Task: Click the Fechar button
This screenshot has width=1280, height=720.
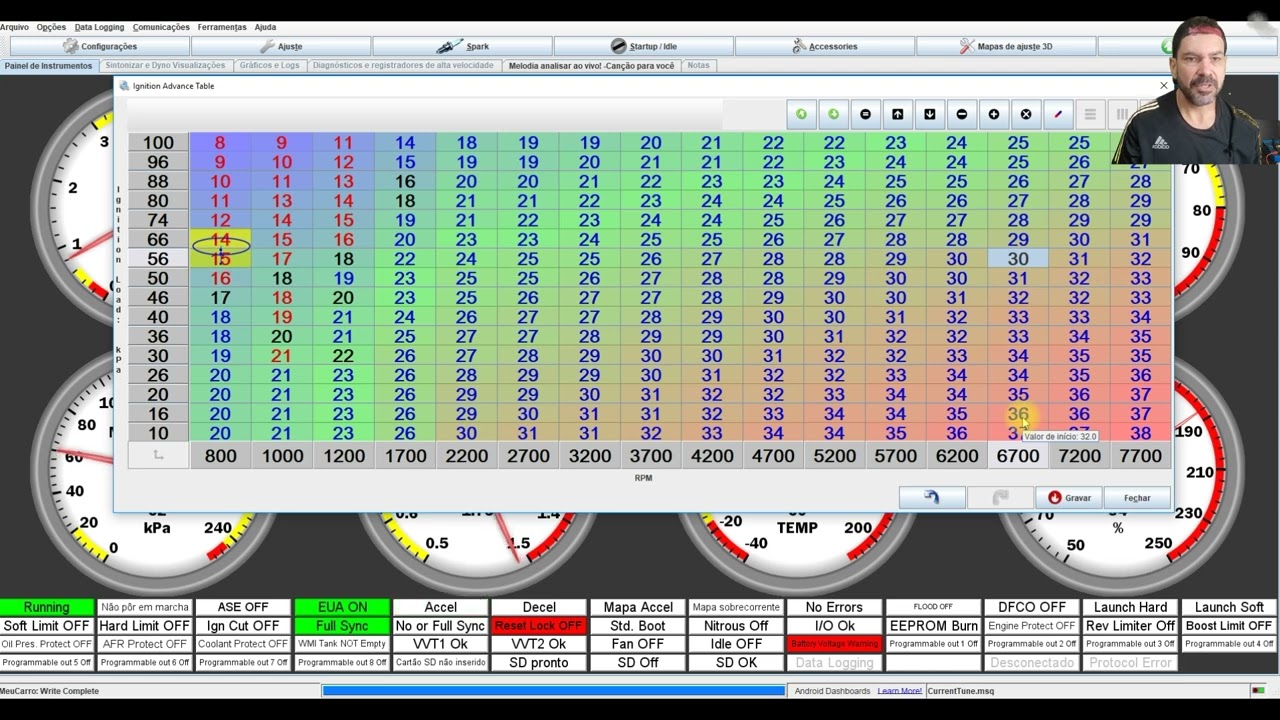Action: pos(1137,497)
